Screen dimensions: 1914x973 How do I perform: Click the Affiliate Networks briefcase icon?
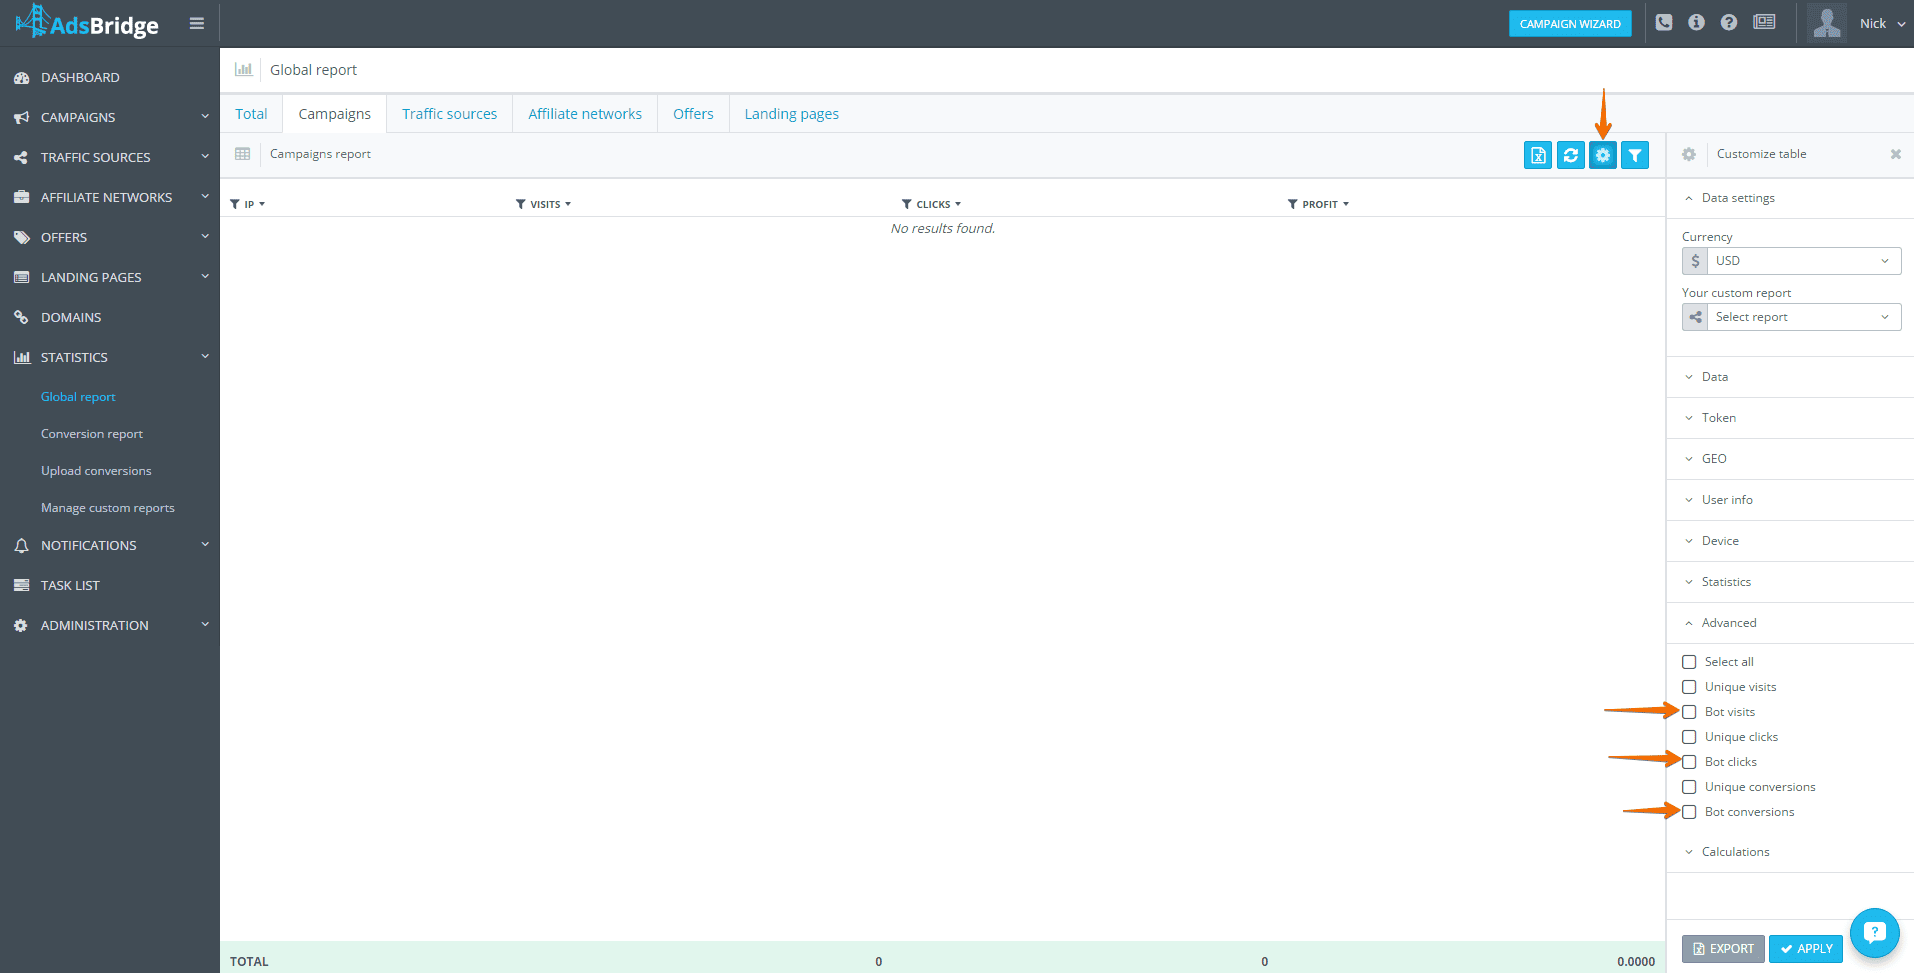coord(21,198)
